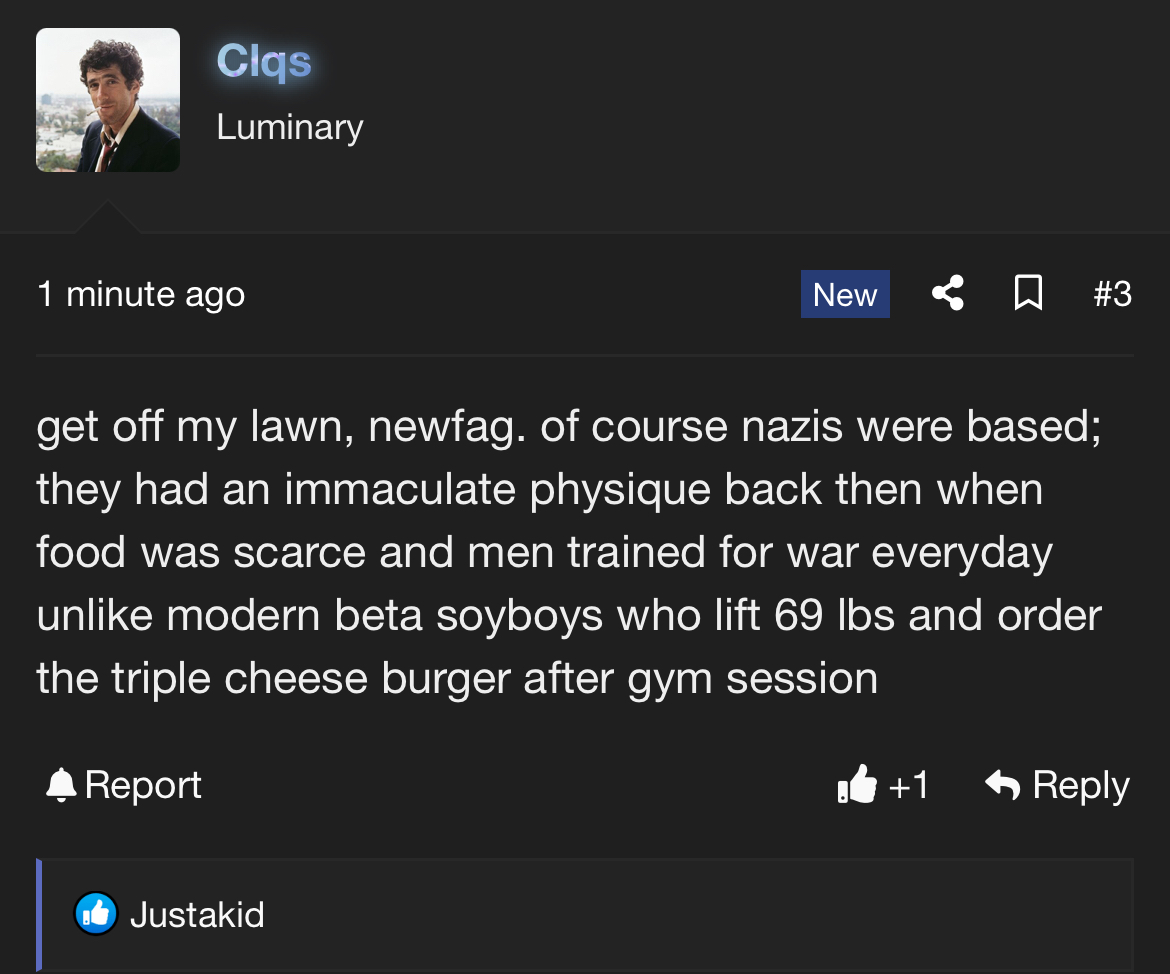Image resolution: width=1170 pixels, height=974 pixels.
Task: Click the curved reply arrow icon
Action: tap(1002, 784)
